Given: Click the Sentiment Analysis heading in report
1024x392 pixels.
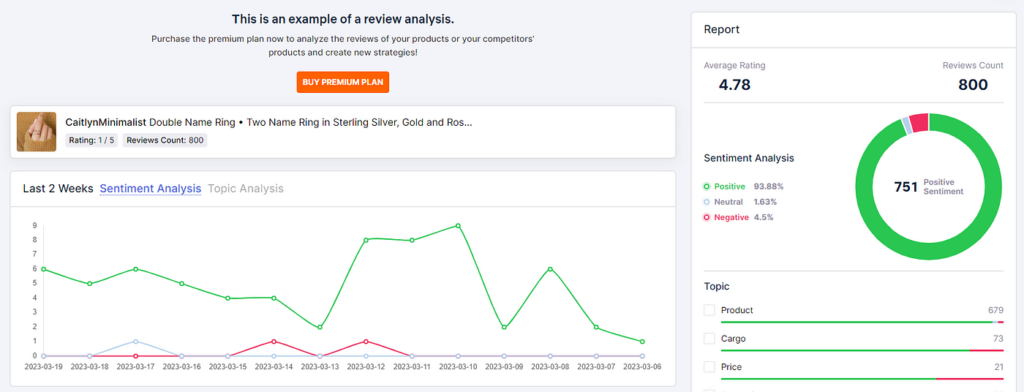Looking at the screenshot, I should [x=748, y=158].
